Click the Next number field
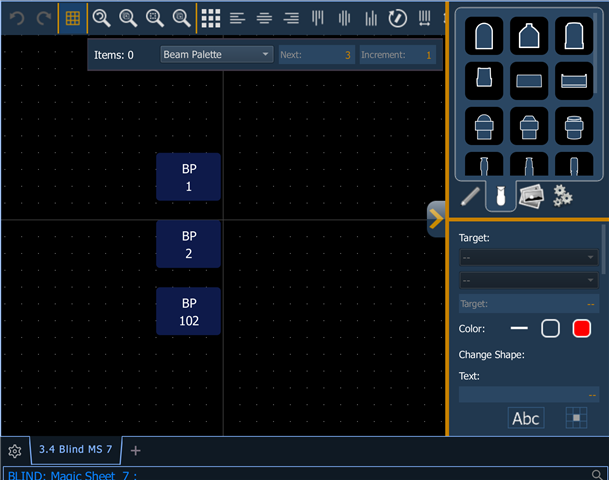Image resolution: width=609 pixels, height=480 pixels. 315,55
